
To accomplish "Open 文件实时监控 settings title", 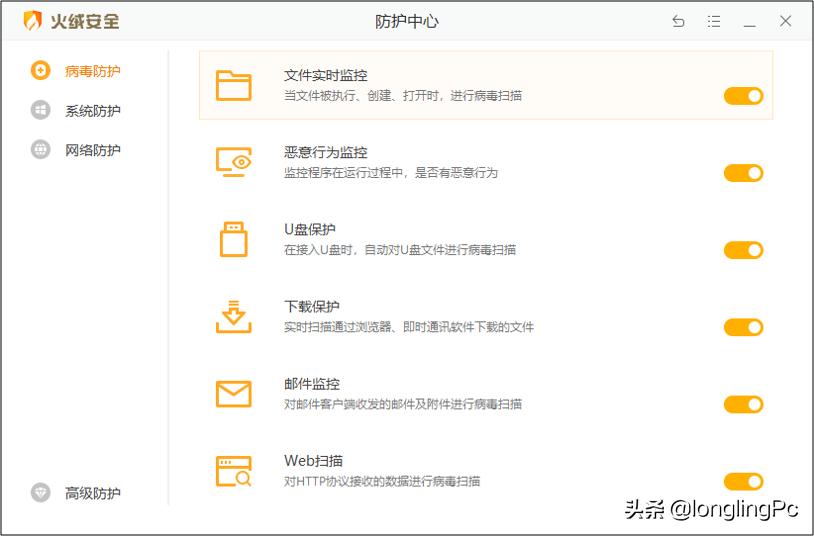I will 325,75.
